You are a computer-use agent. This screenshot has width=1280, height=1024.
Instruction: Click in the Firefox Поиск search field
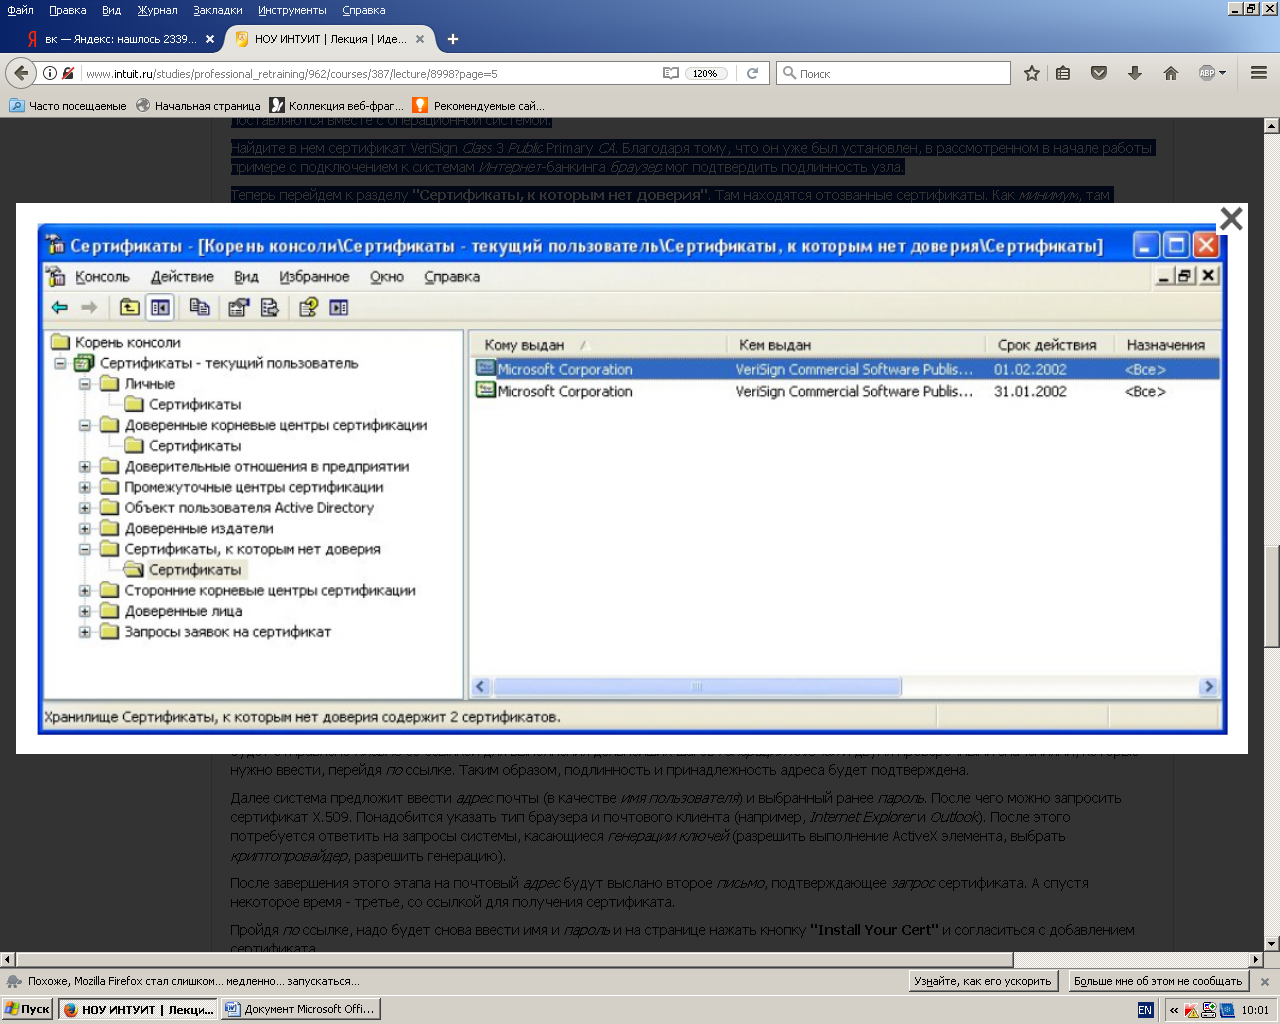click(895, 73)
